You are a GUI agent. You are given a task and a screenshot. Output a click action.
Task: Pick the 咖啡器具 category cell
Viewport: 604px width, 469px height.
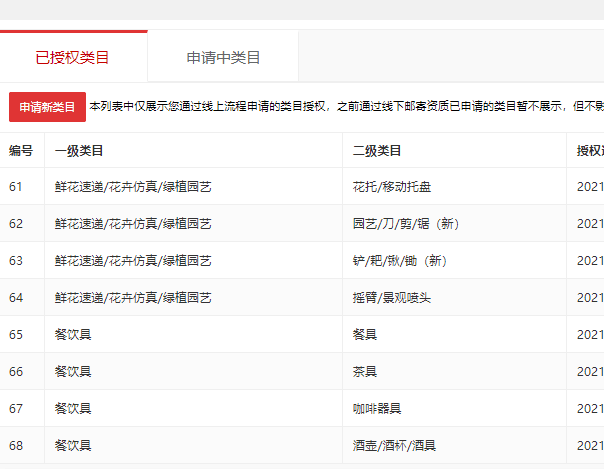pos(377,409)
